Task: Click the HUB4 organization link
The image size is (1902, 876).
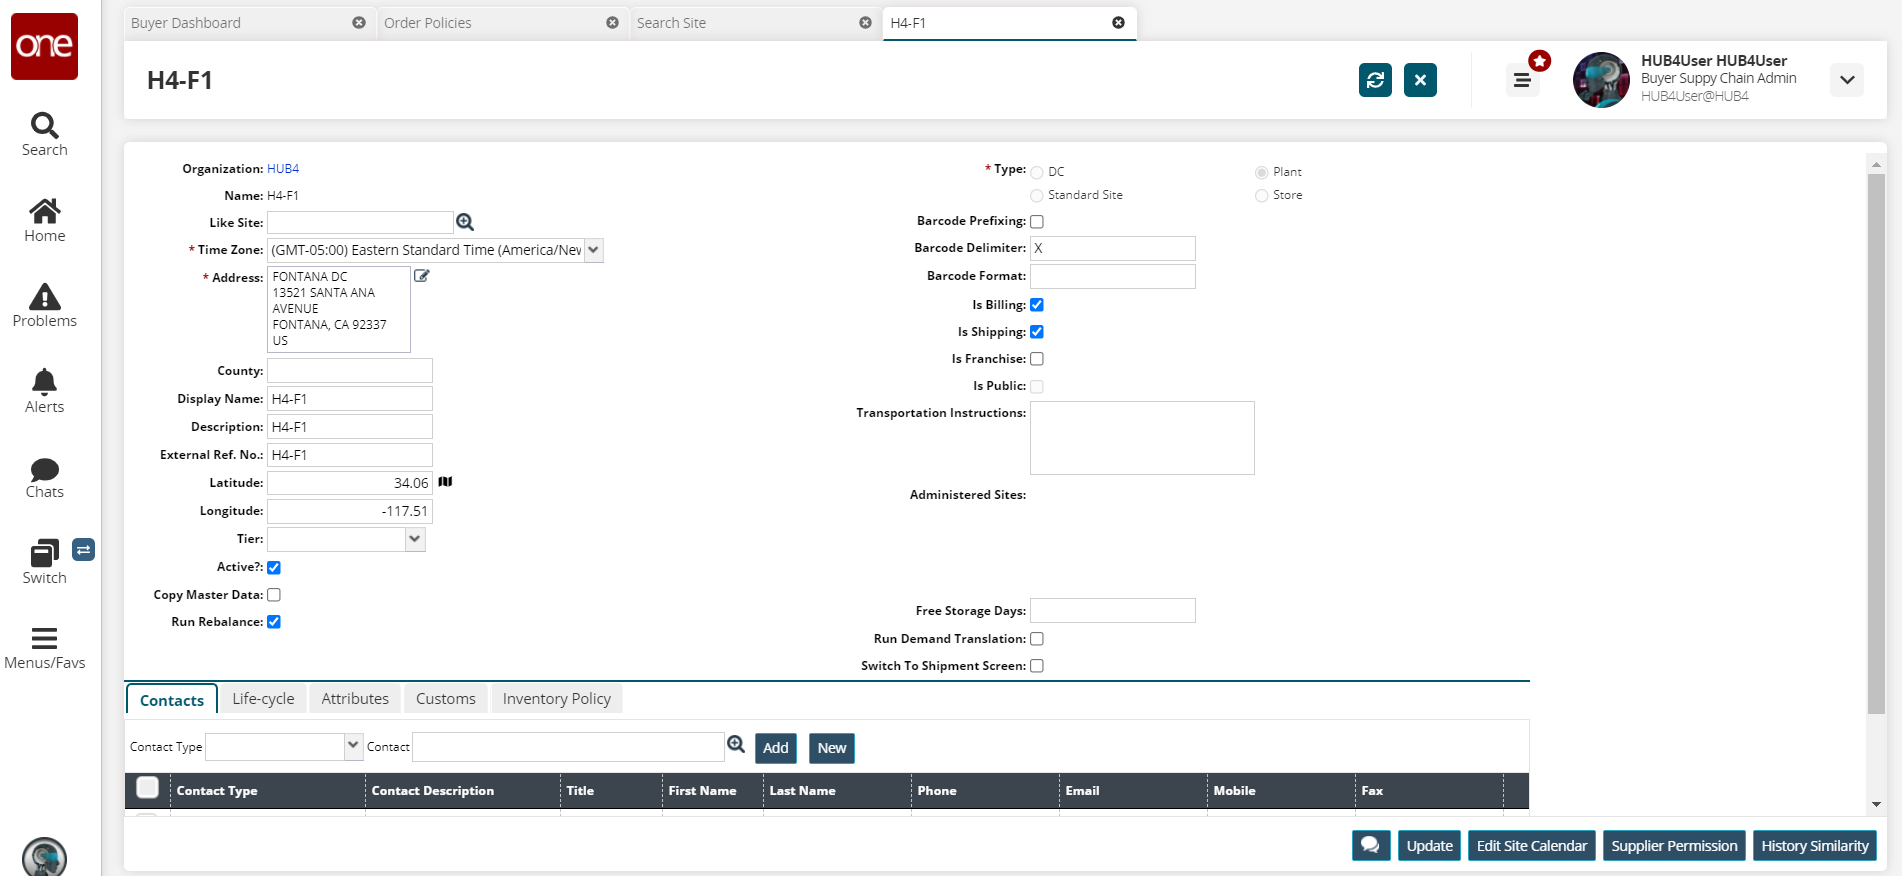Action: [283, 169]
